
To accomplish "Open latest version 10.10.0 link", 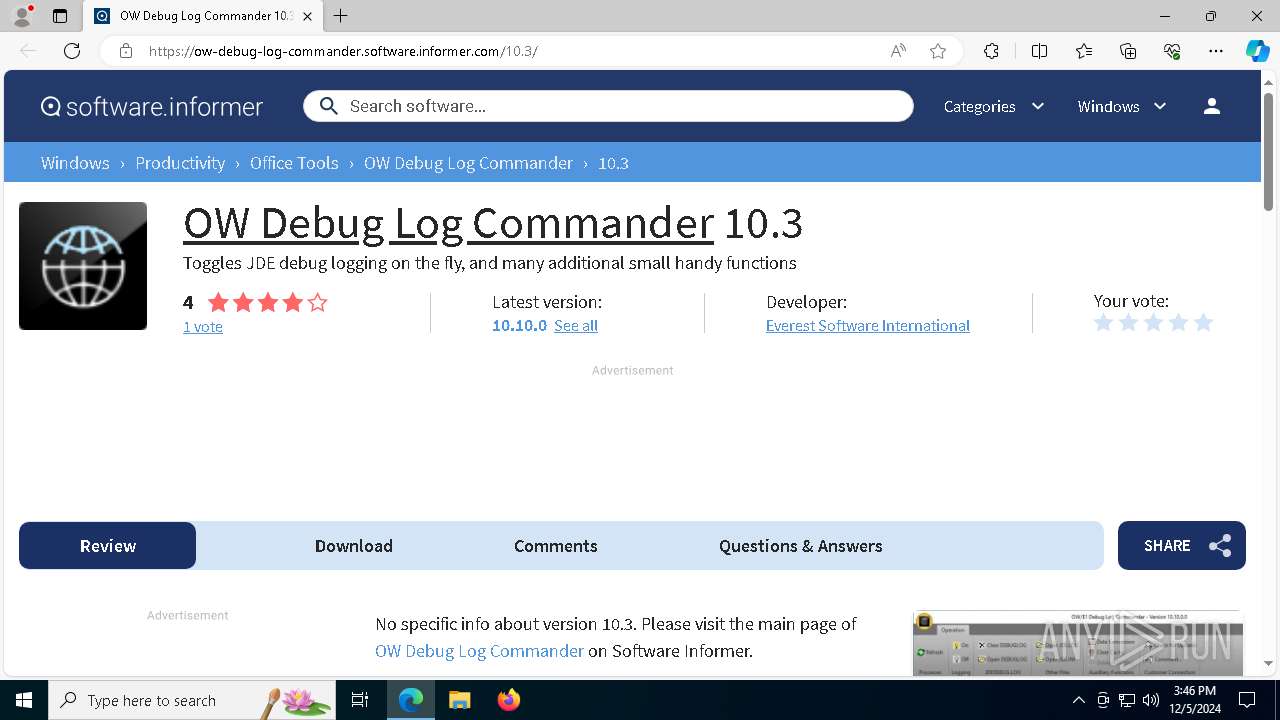I will tap(519, 325).
